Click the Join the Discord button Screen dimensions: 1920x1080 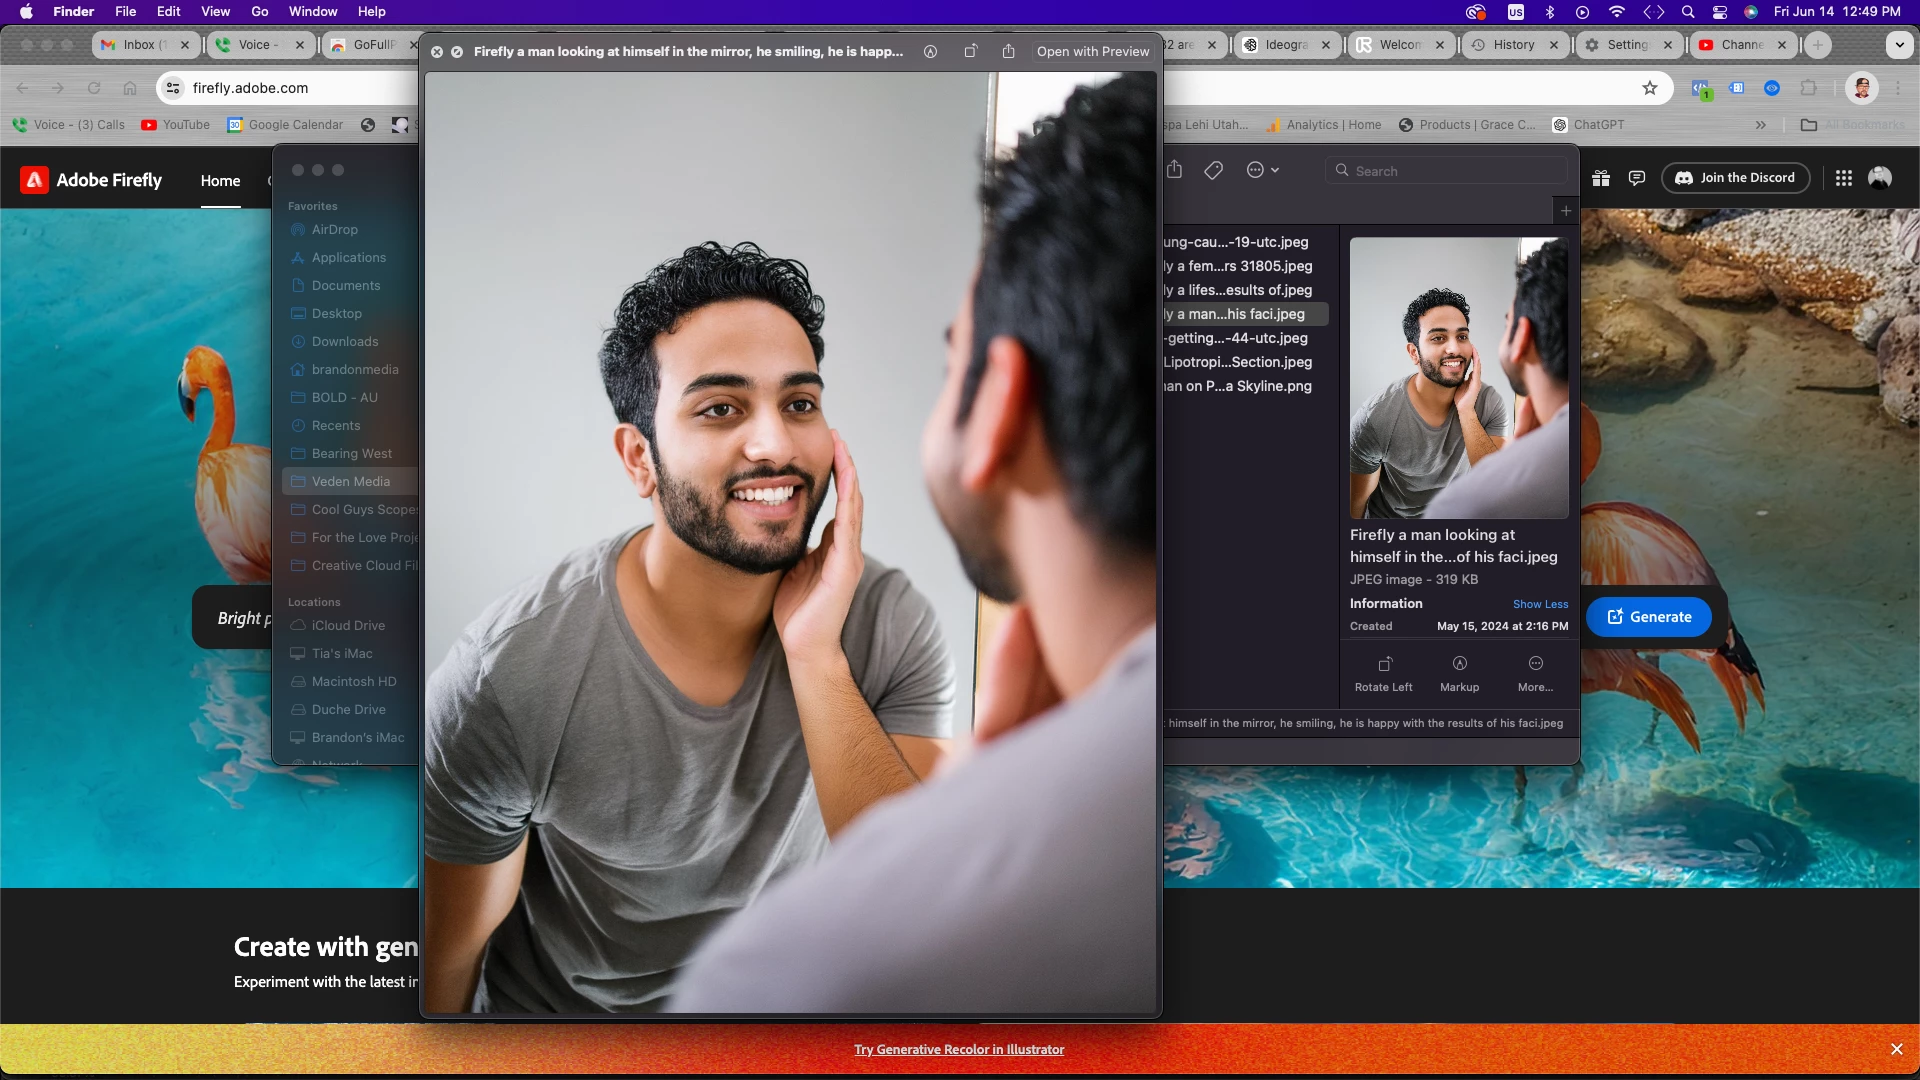point(1735,178)
